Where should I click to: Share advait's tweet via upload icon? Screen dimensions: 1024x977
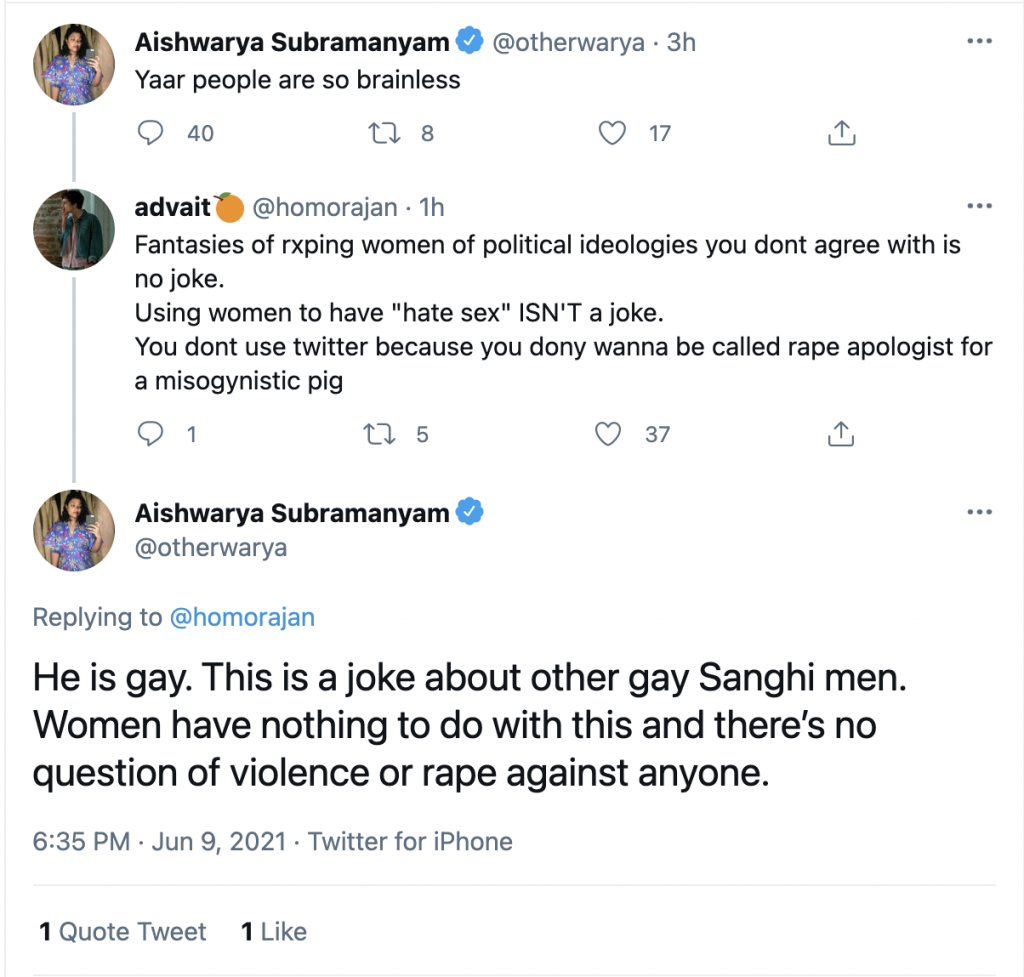[841, 434]
